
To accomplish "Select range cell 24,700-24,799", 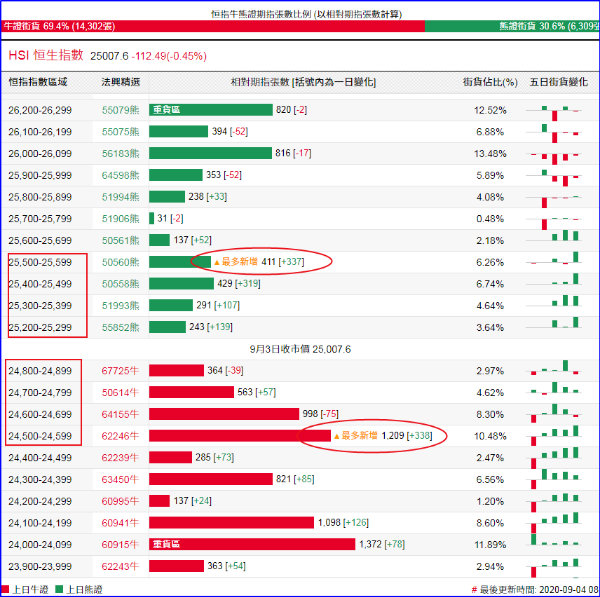I will 40,393.
